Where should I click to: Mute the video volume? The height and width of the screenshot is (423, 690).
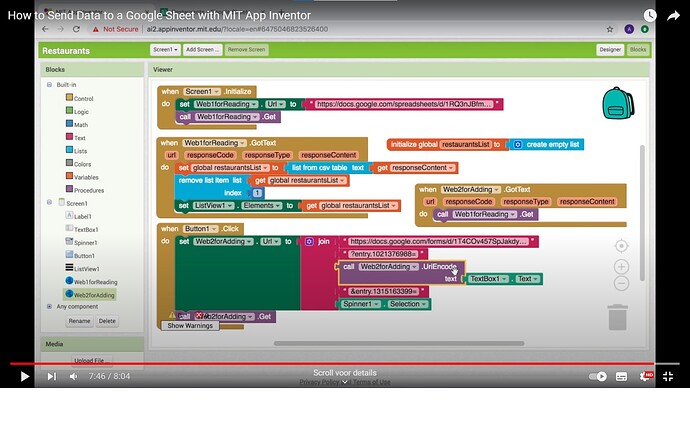73,376
